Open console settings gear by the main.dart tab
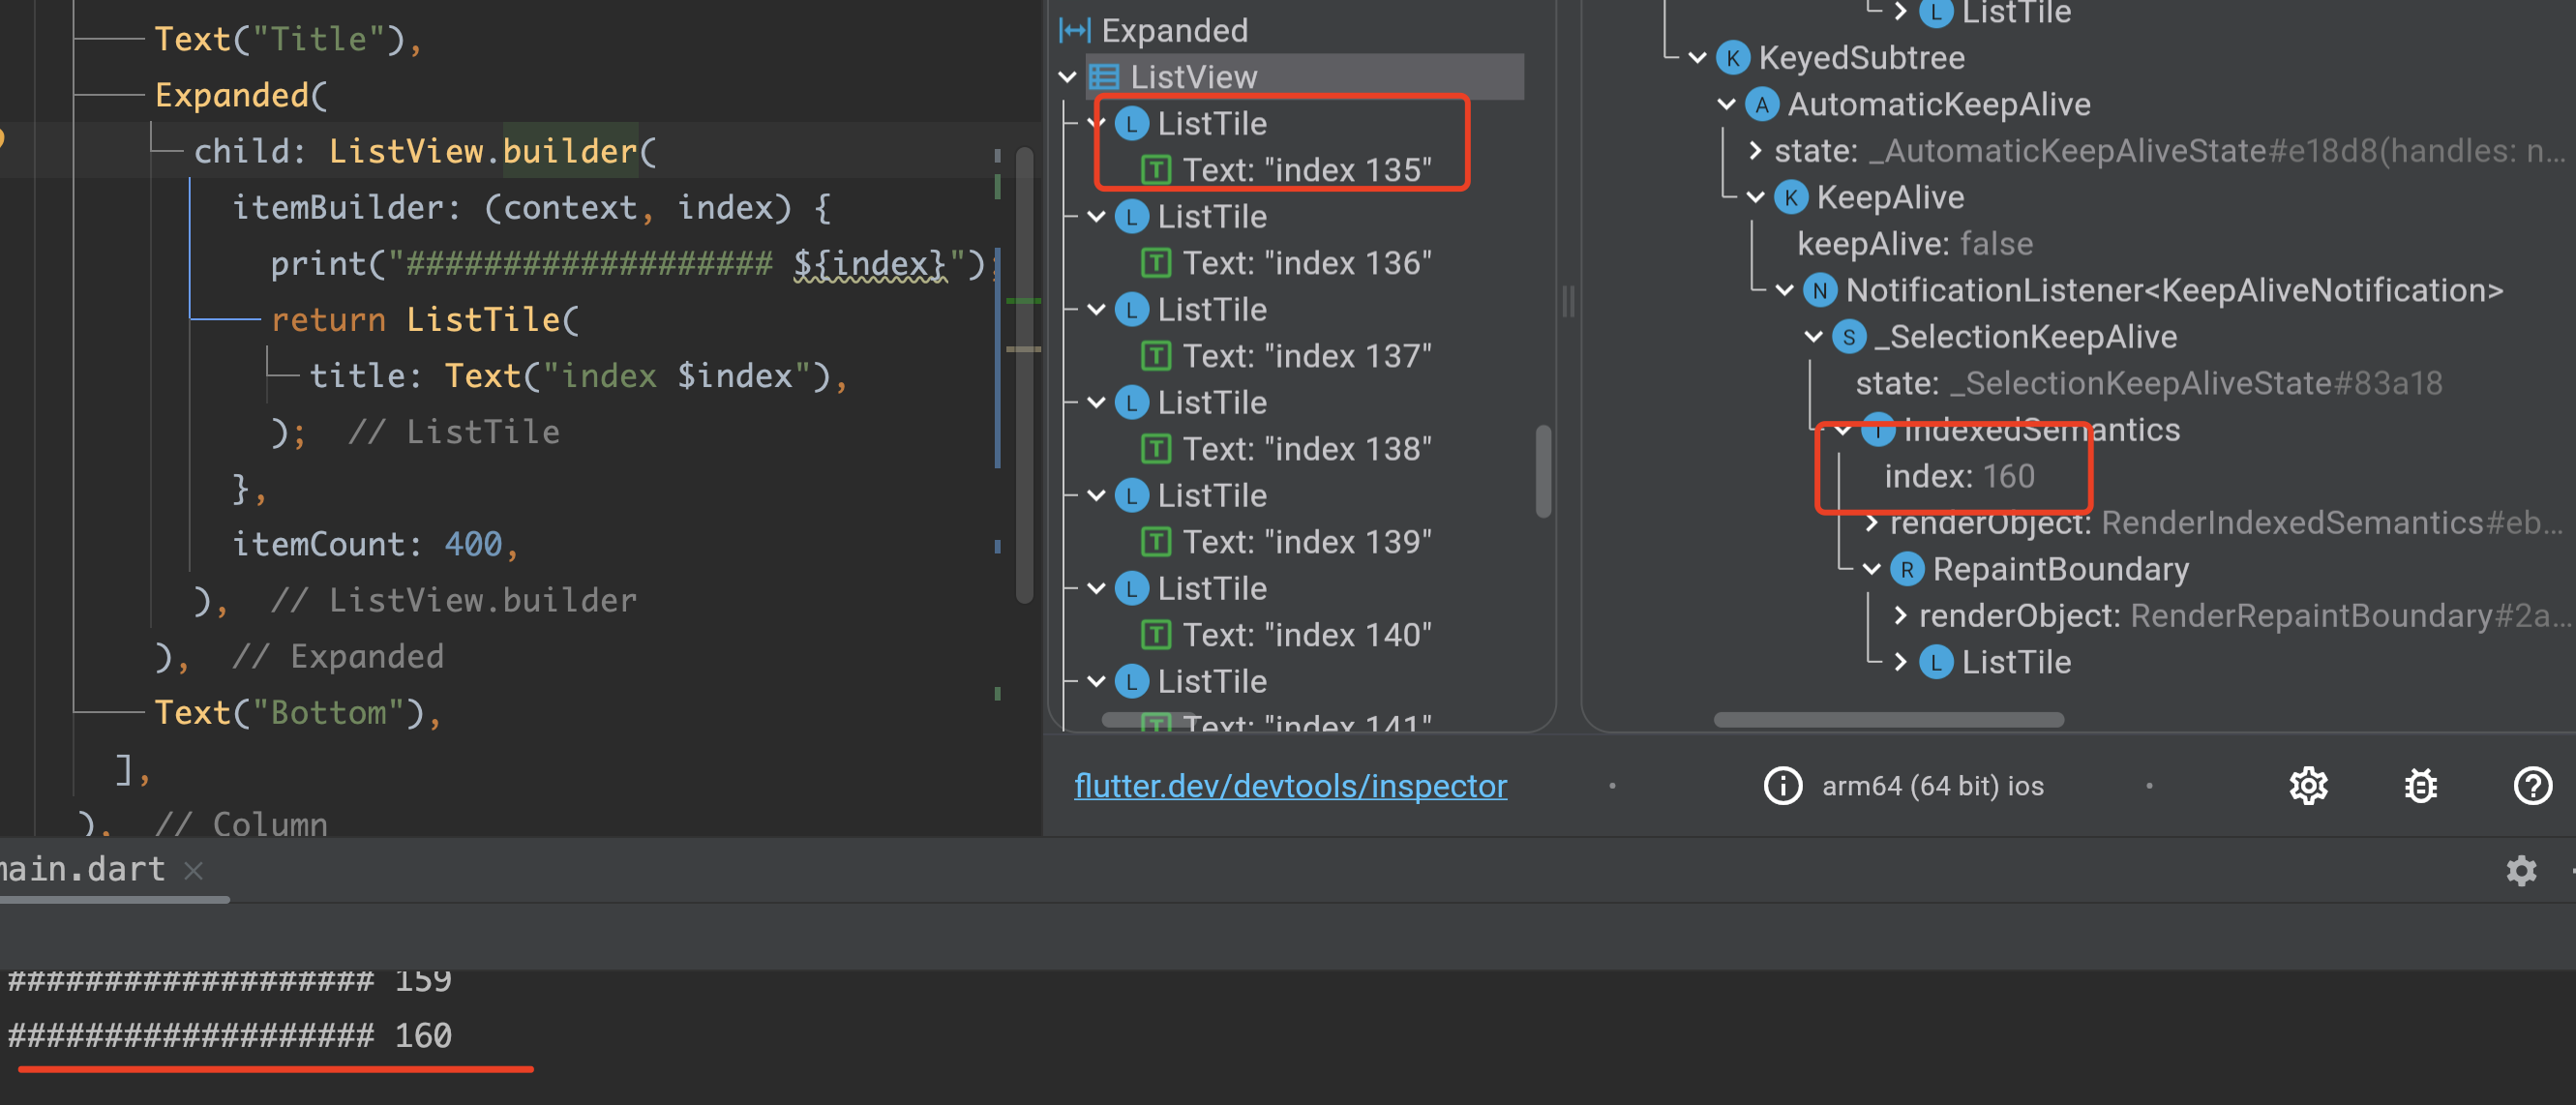 tap(2521, 871)
